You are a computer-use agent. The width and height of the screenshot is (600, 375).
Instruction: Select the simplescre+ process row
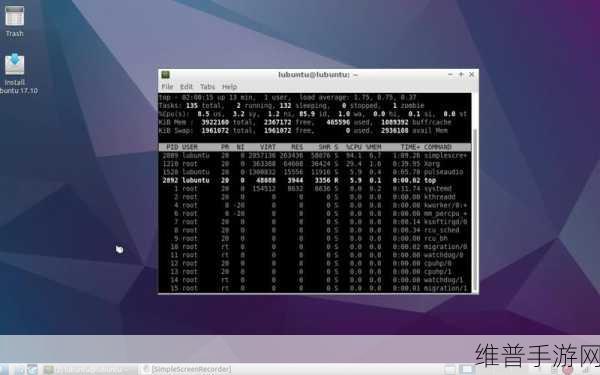click(x=315, y=155)
